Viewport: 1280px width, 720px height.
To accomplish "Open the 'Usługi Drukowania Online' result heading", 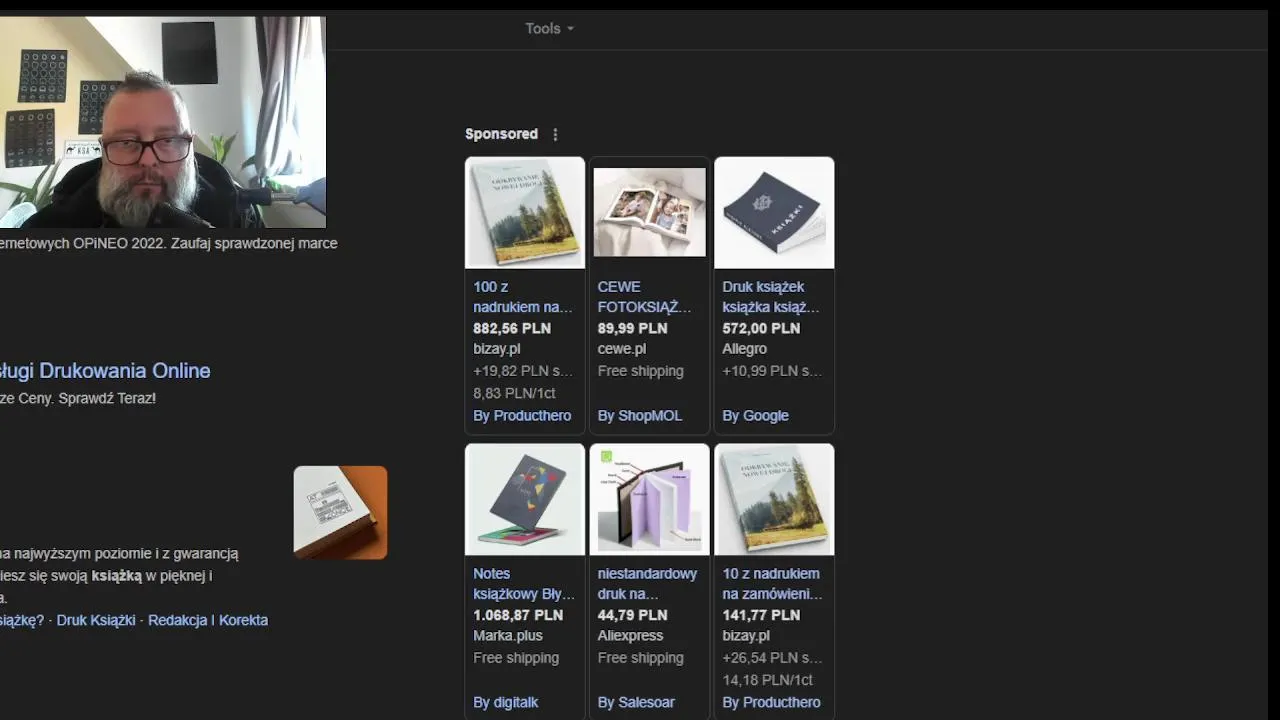I will point(105,371).
